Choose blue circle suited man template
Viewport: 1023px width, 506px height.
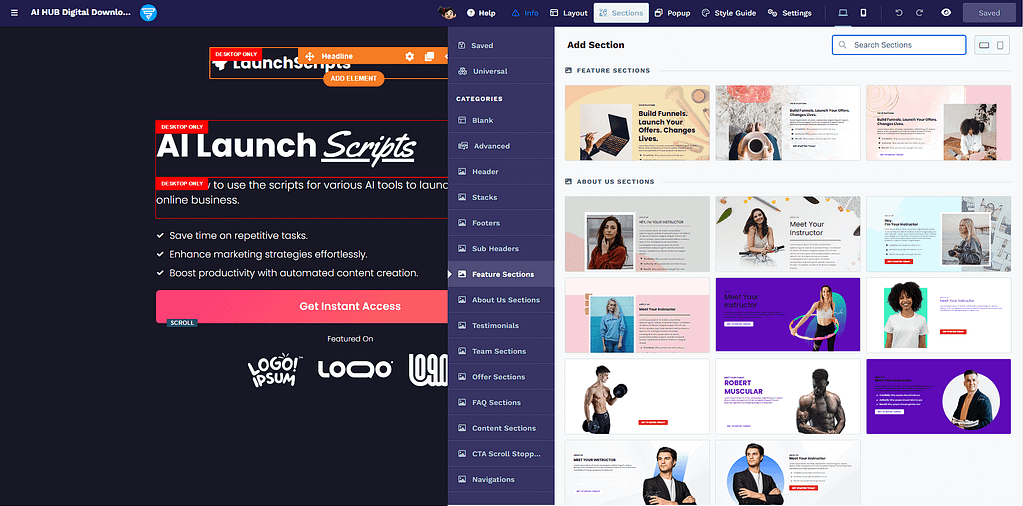(787, 473)
